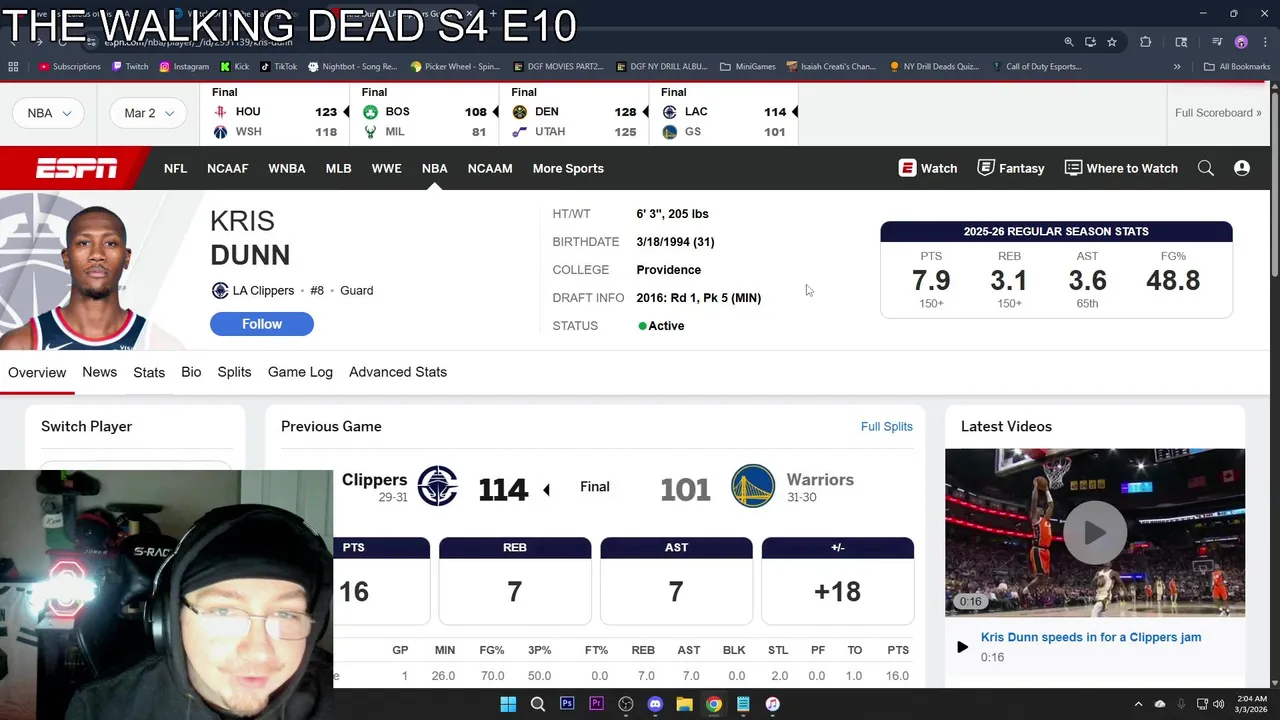Open All Bookmarks folder
Image resolution: width=1280 pixels, height=720 pixels.
(1237, 67)
